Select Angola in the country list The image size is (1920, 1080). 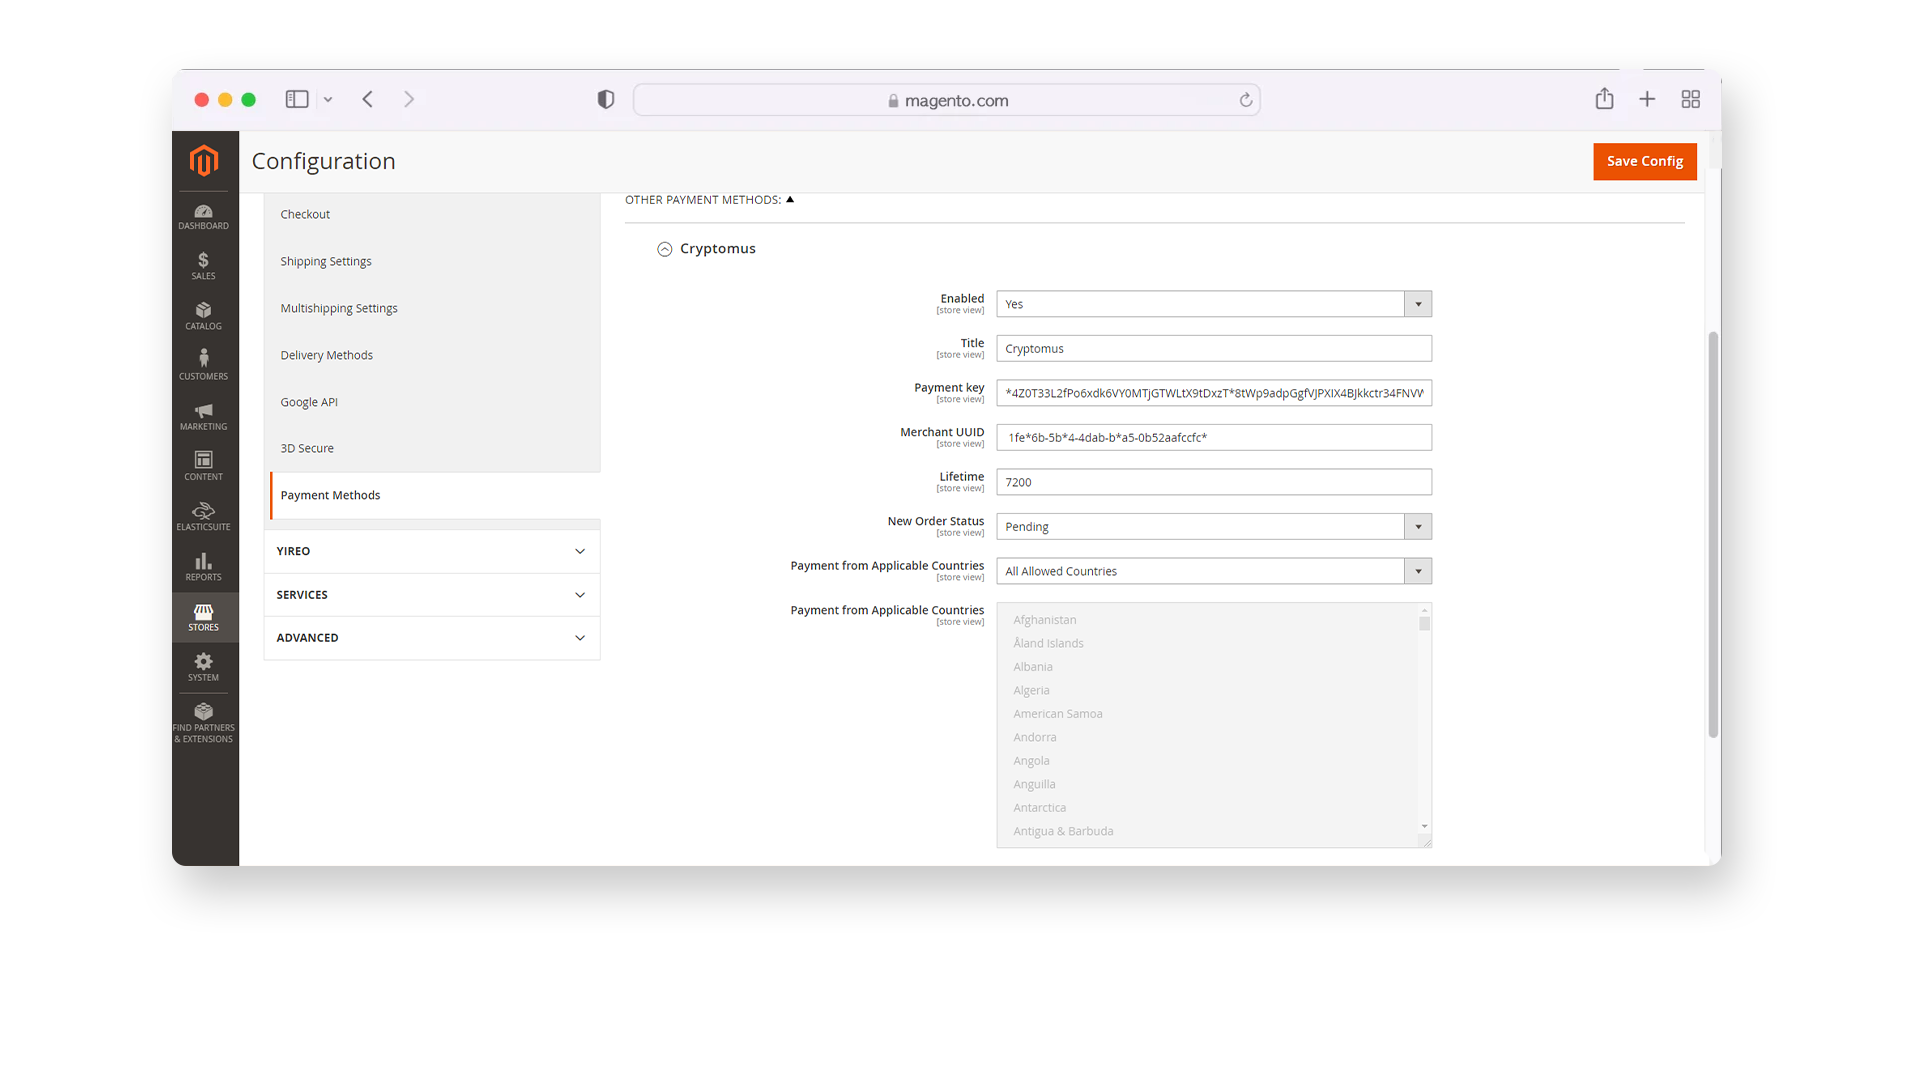[1031, 761]
